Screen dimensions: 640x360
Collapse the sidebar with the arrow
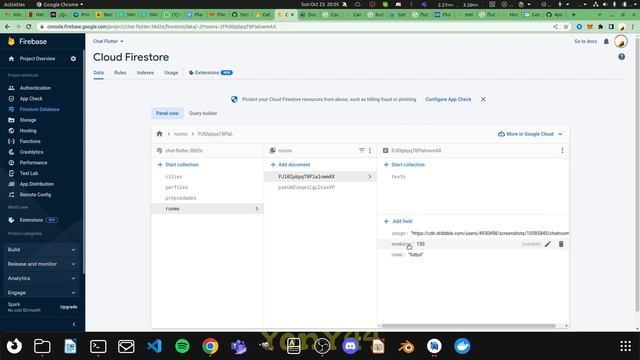click(x=74, y=324)
